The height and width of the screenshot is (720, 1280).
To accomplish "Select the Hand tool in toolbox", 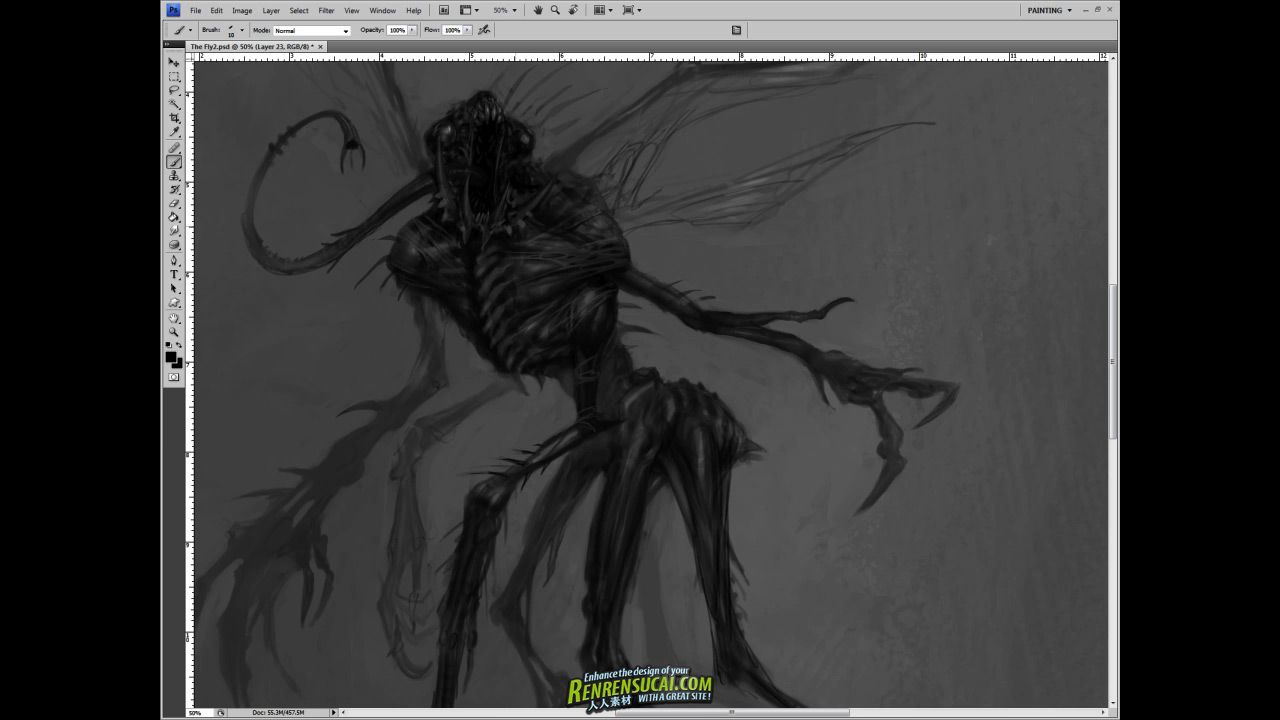I will pyautogui.click(x=174, y=318).
